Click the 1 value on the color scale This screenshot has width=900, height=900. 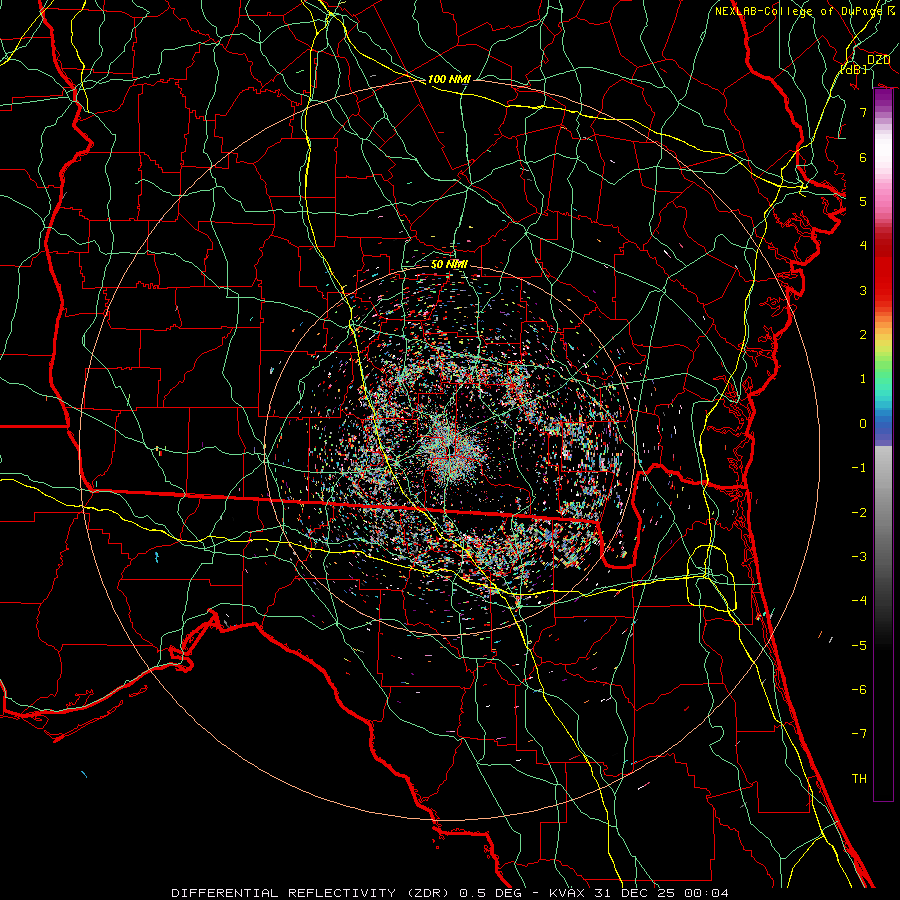click(x=863, y=379)
